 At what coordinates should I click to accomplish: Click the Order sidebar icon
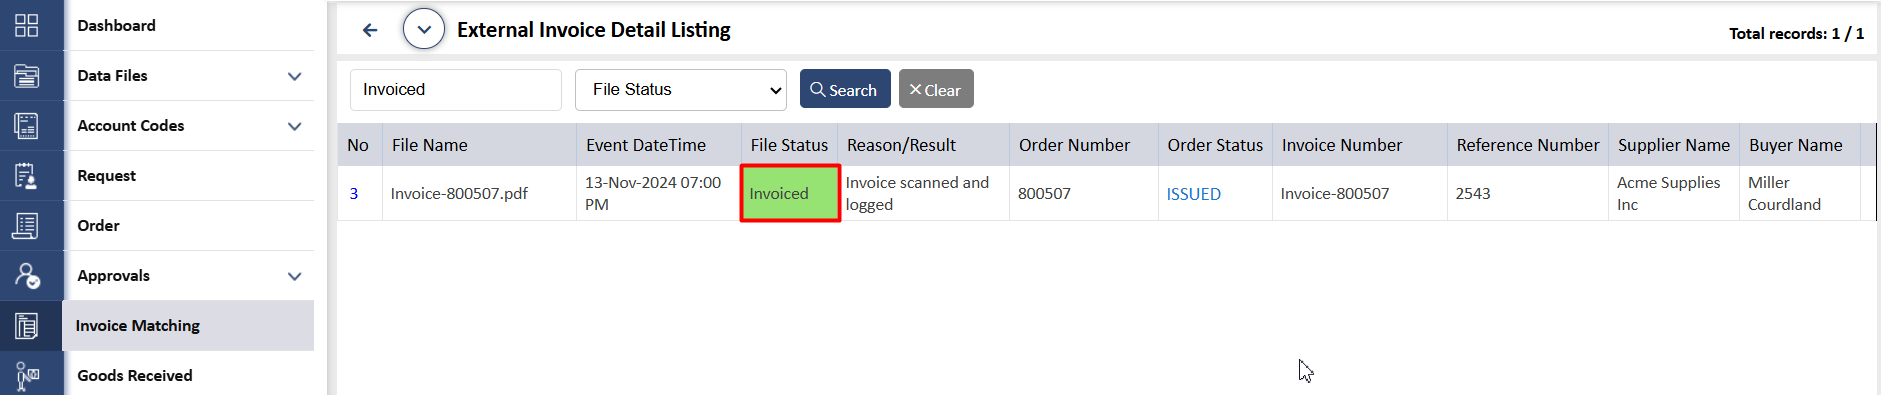(x=27, y=225)
